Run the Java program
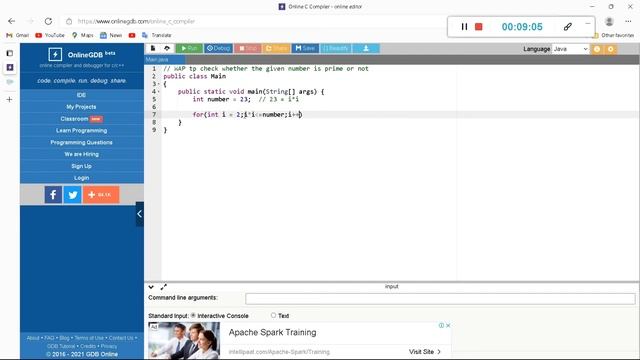 tap(189, 48)
